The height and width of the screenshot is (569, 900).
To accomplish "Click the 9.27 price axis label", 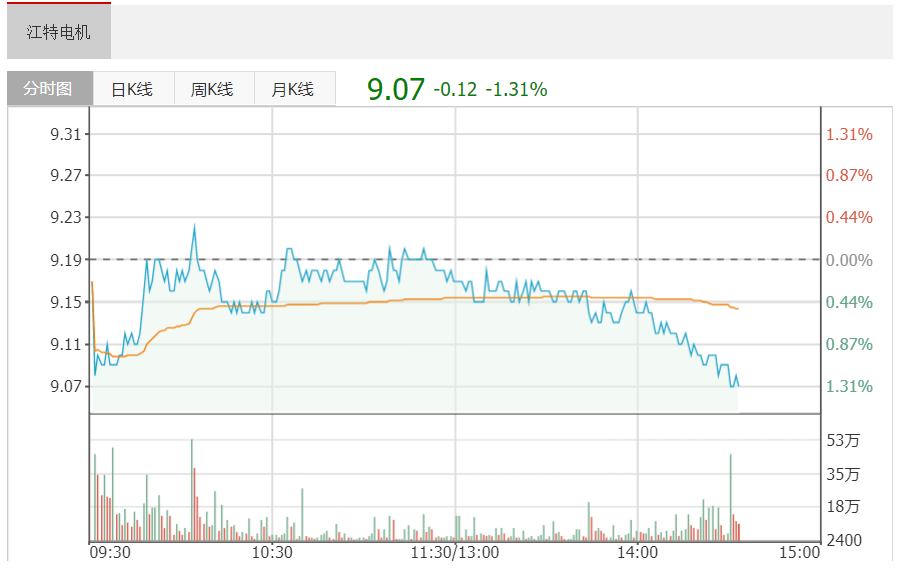I will tap(65, 175).
